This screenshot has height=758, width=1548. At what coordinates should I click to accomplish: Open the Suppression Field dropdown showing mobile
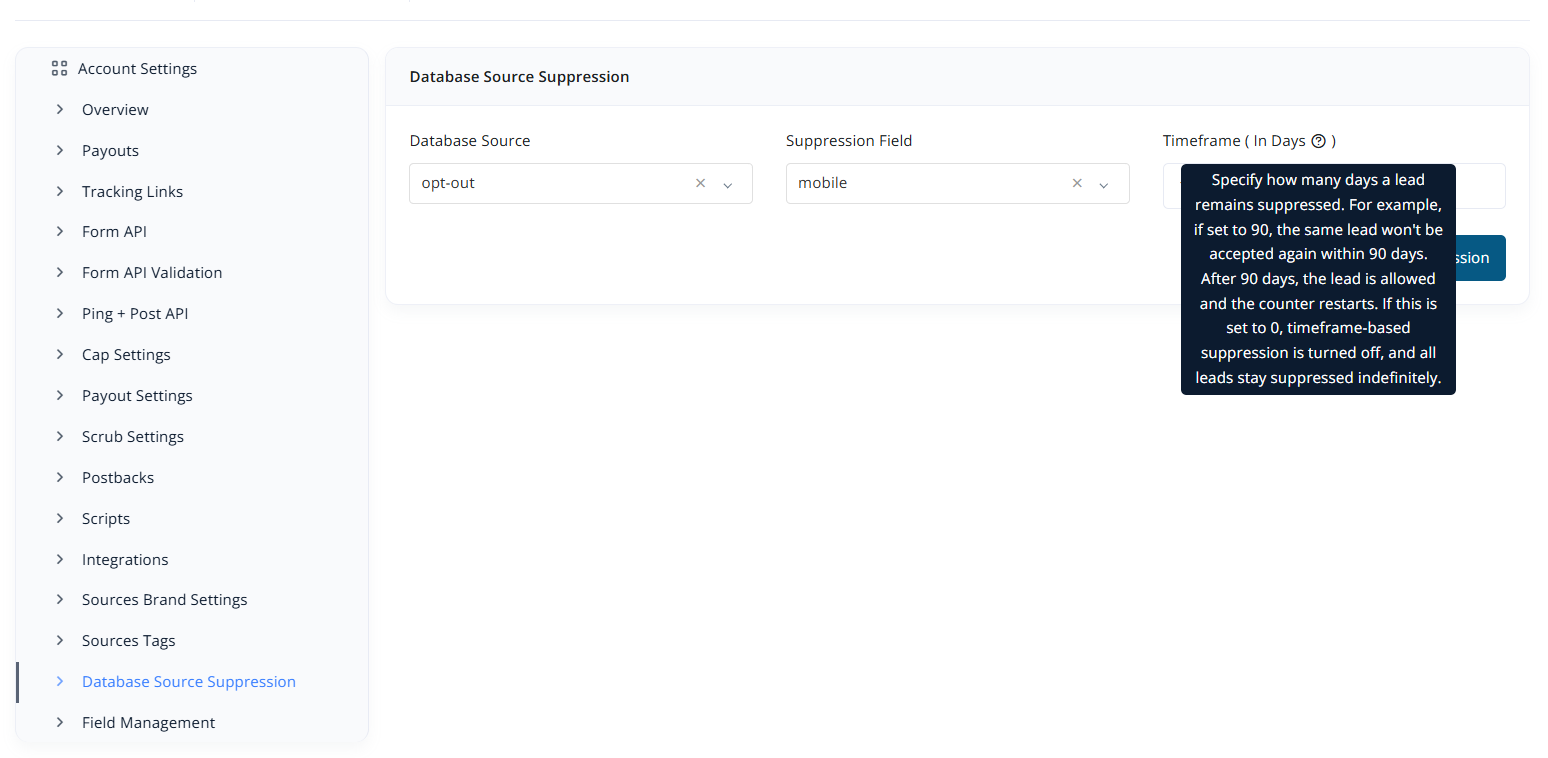[958, 184]
